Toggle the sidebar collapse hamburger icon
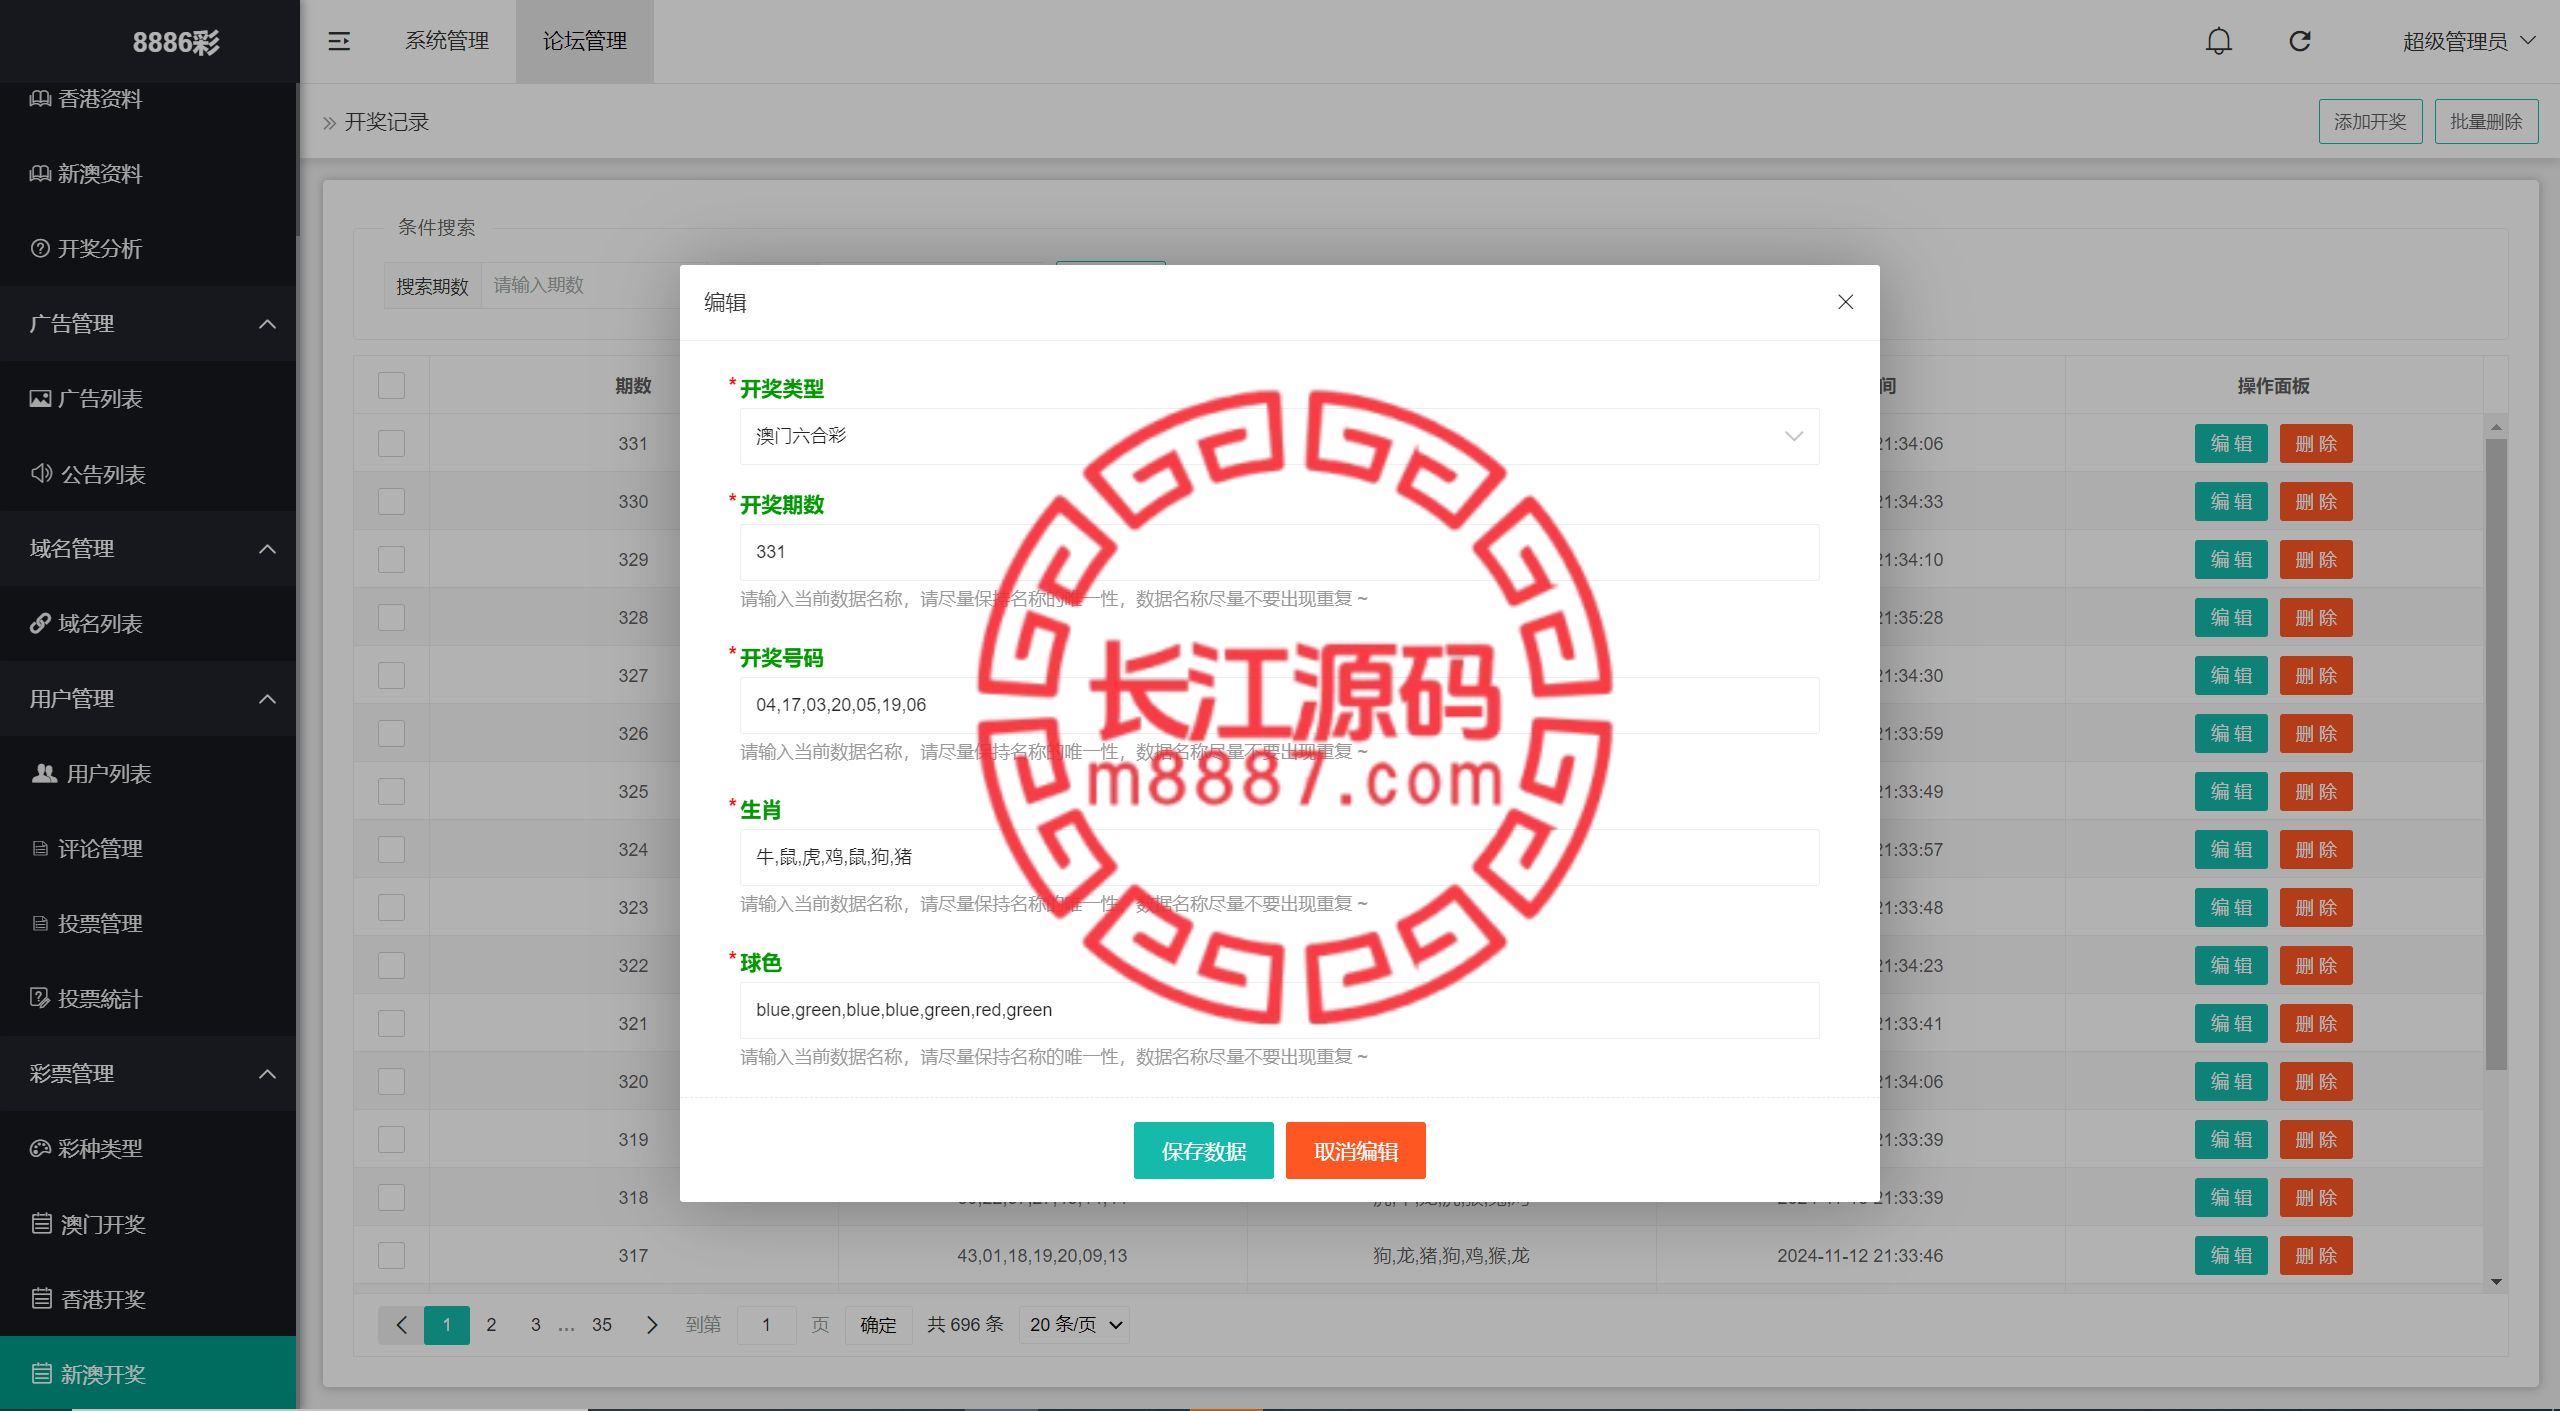 pyautogui.click(x=339, y=41)
